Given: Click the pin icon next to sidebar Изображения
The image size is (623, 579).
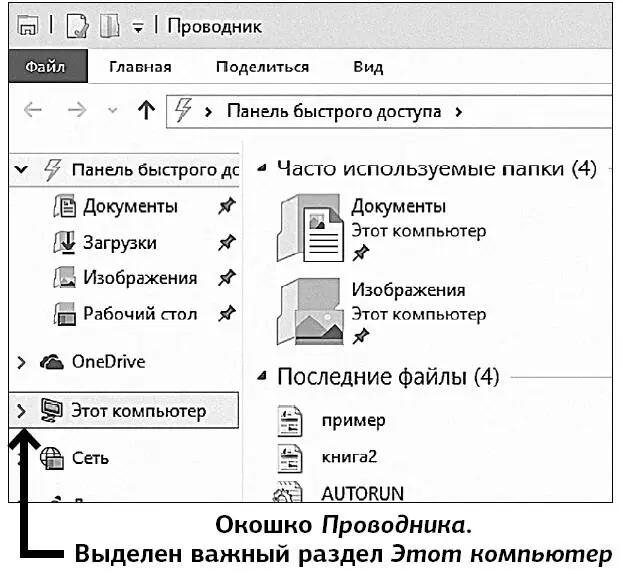Looking at the screenshot, I should [227, 277].
